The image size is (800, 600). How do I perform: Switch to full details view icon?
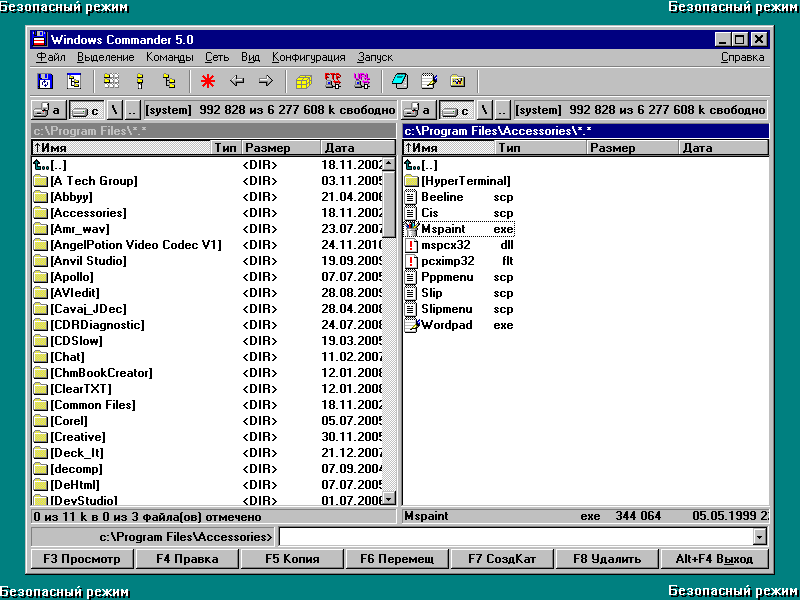click(140, 81)
